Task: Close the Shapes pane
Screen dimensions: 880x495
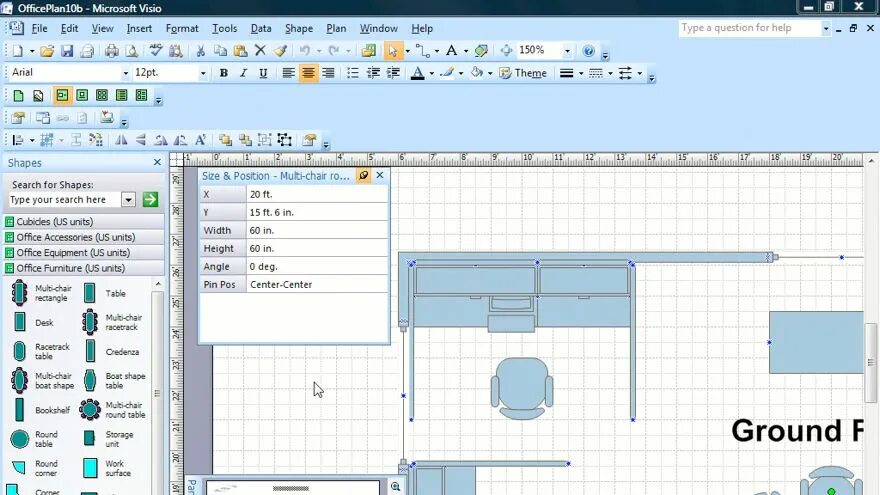Action: click(x=157, y=162)
